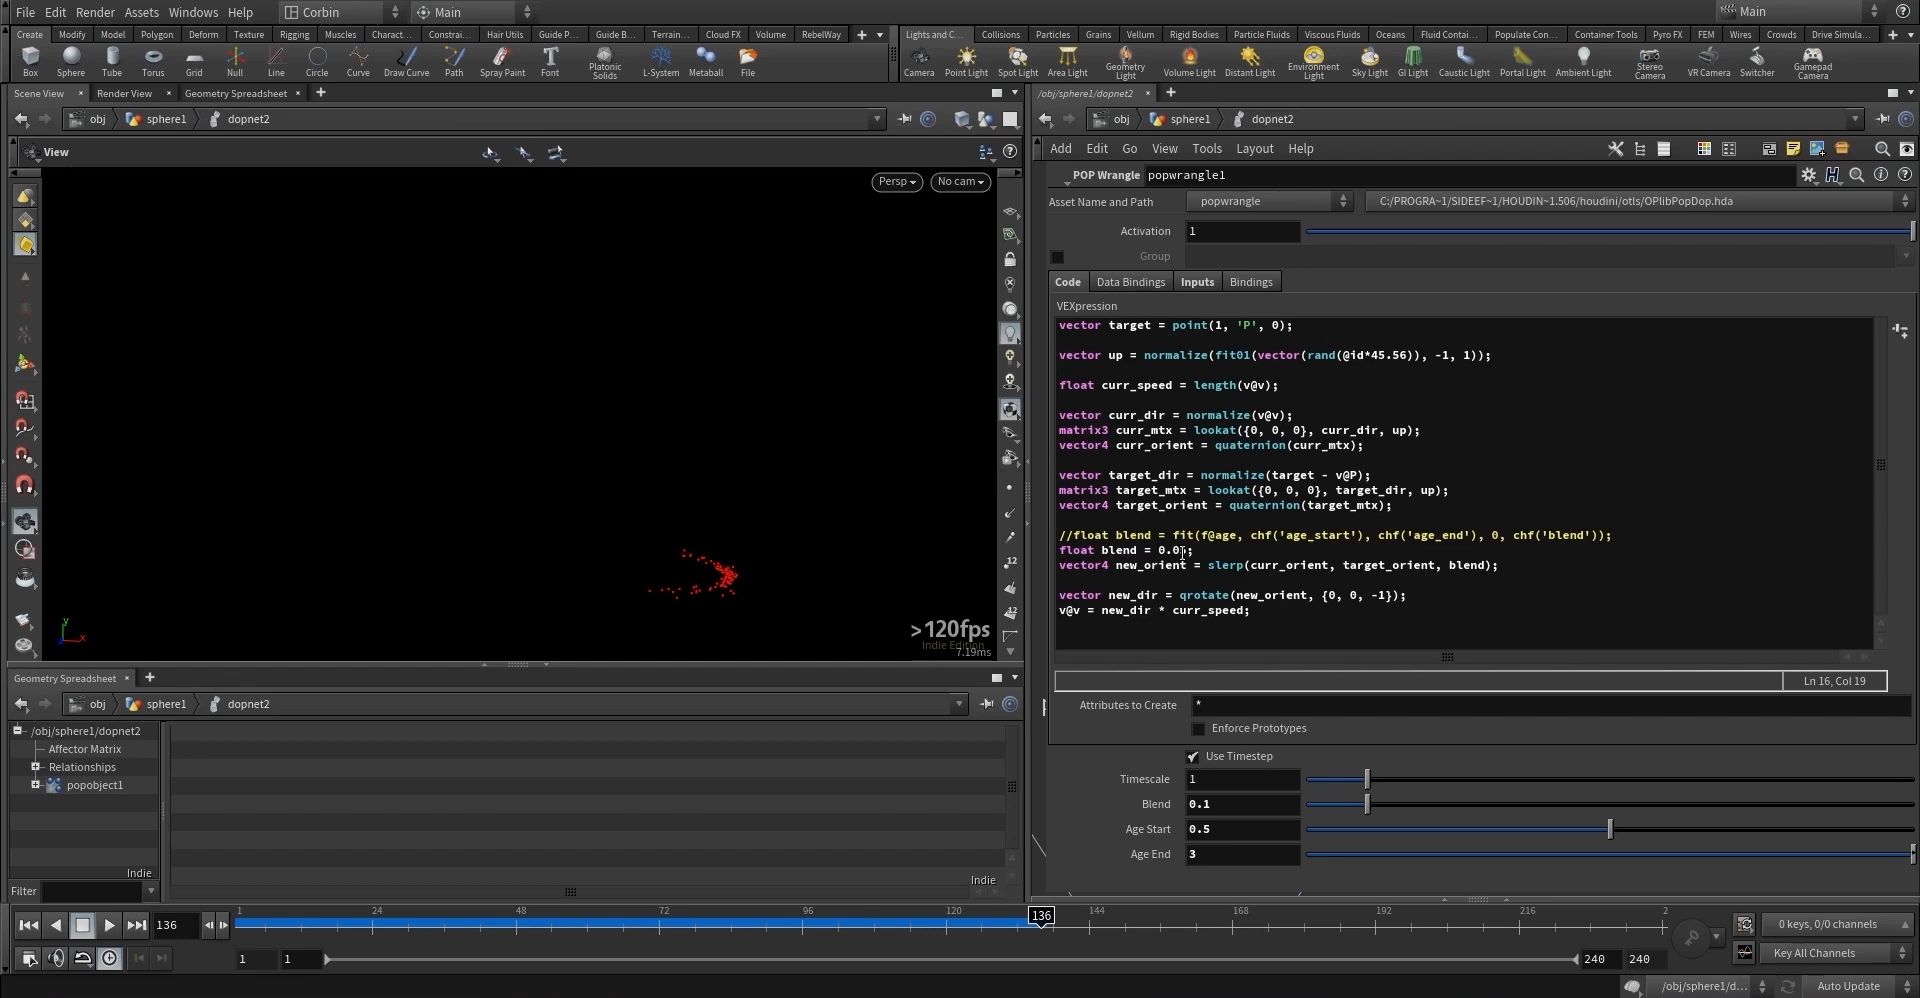Open the No cam camera dropdown

click(x=961, y=182)
